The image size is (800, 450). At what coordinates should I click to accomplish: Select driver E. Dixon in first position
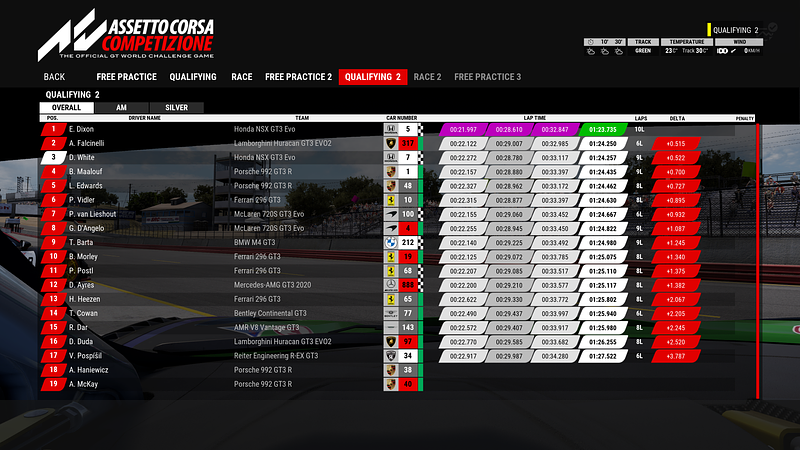pyautogui.click(x=82, y=129)
